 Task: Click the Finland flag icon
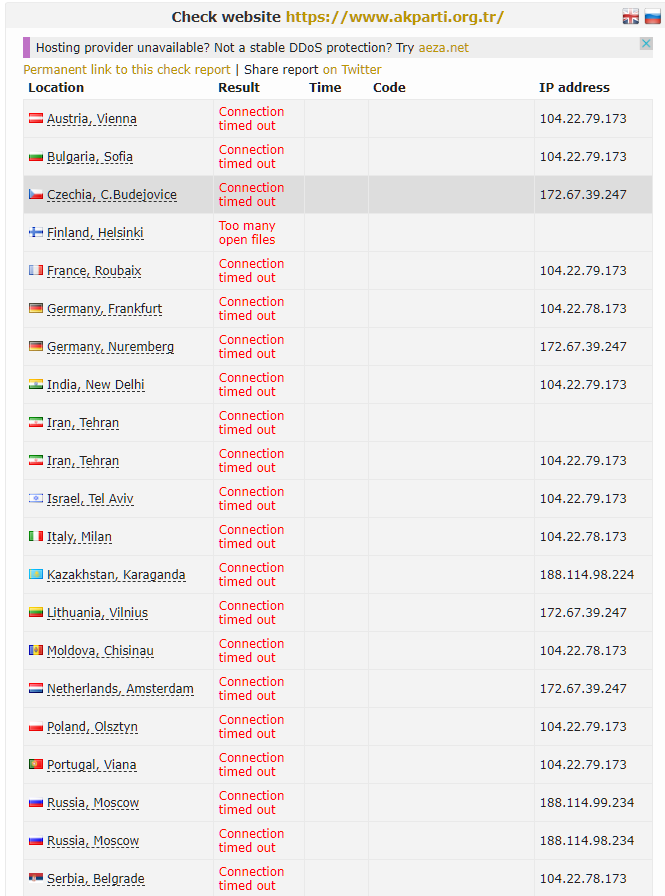[x=36, y=233]
